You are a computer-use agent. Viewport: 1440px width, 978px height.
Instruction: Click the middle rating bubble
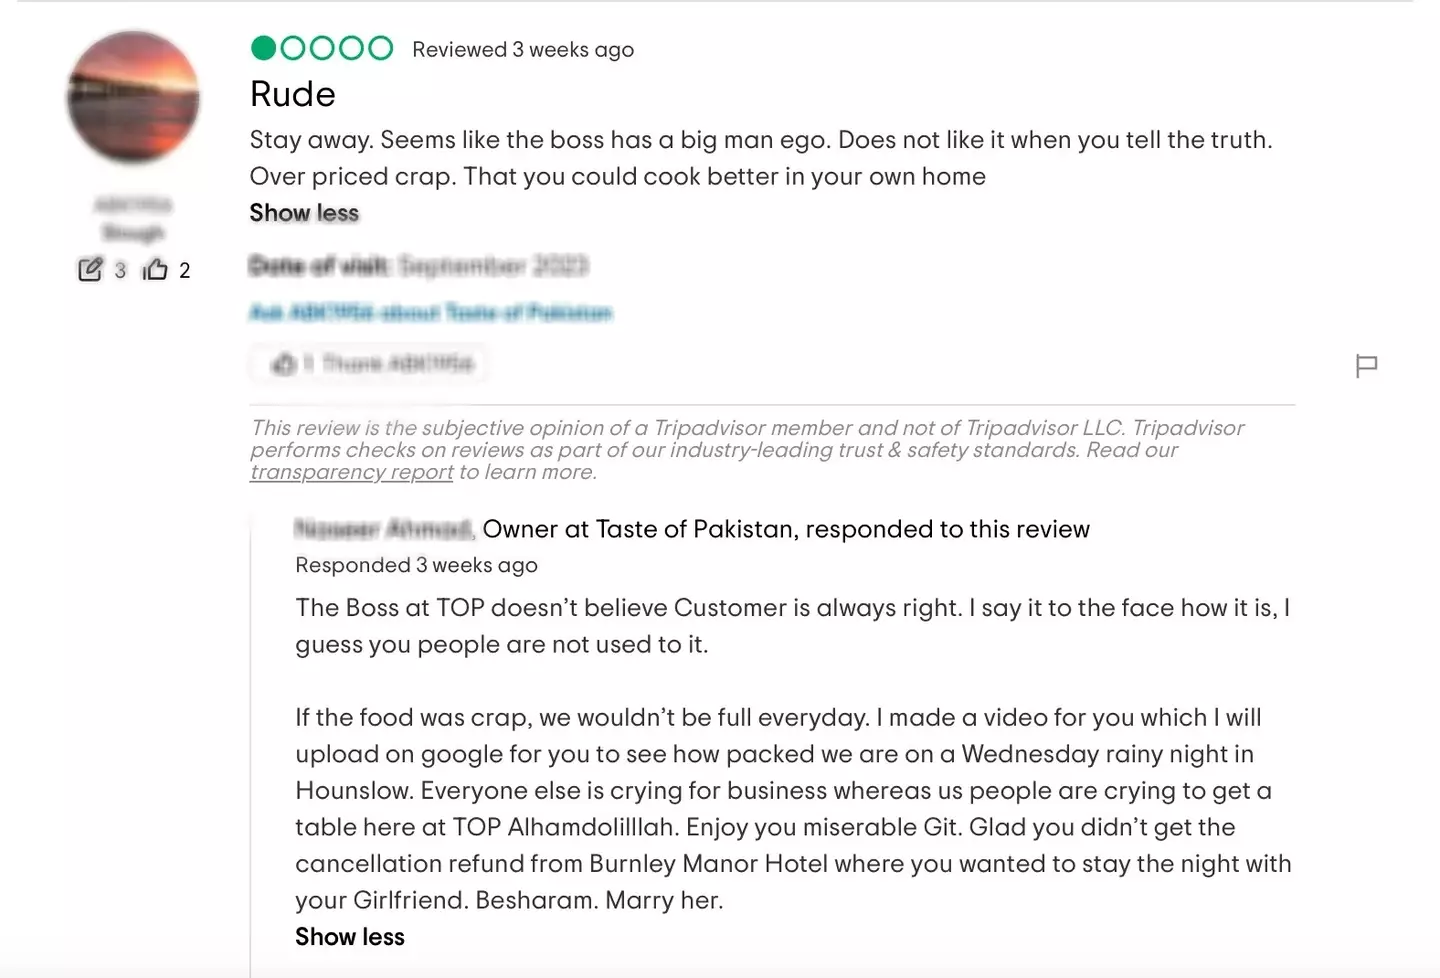coord(322,48)
